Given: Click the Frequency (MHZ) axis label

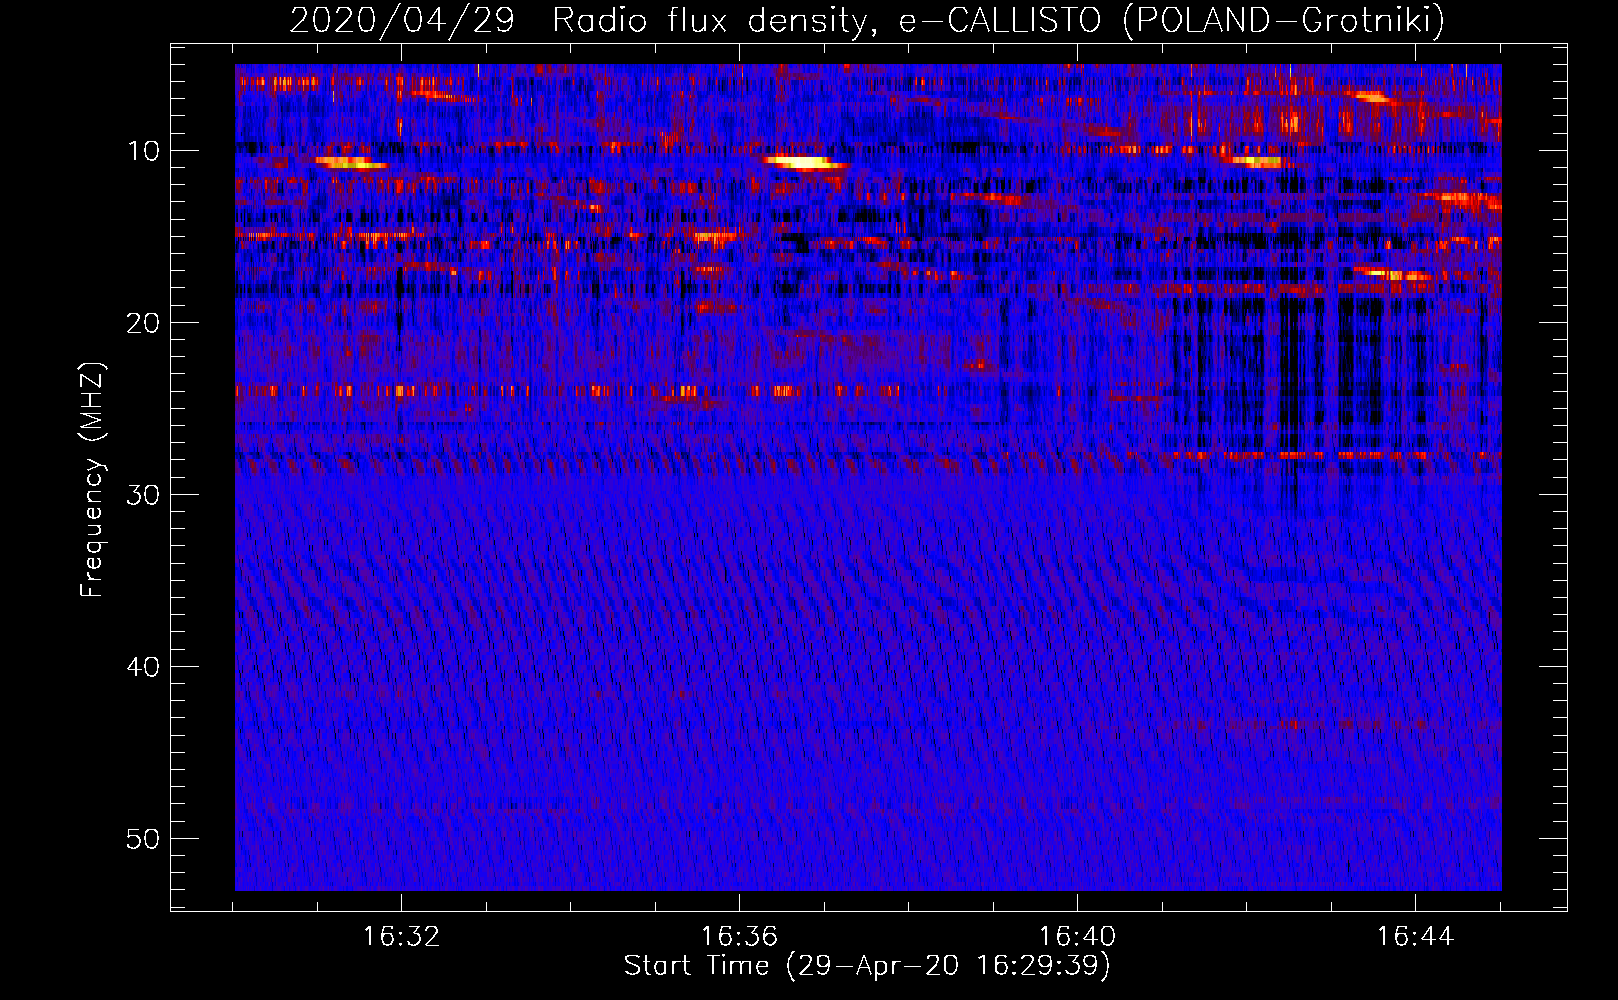Looking at the screenshot, I should point(92,480).
